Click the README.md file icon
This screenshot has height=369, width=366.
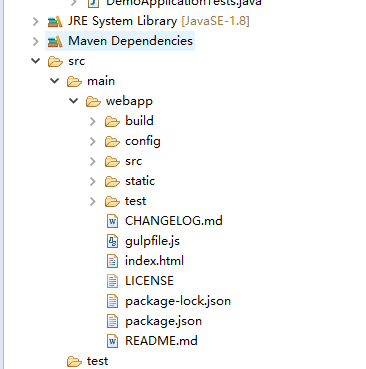click(x=112, y=341)
